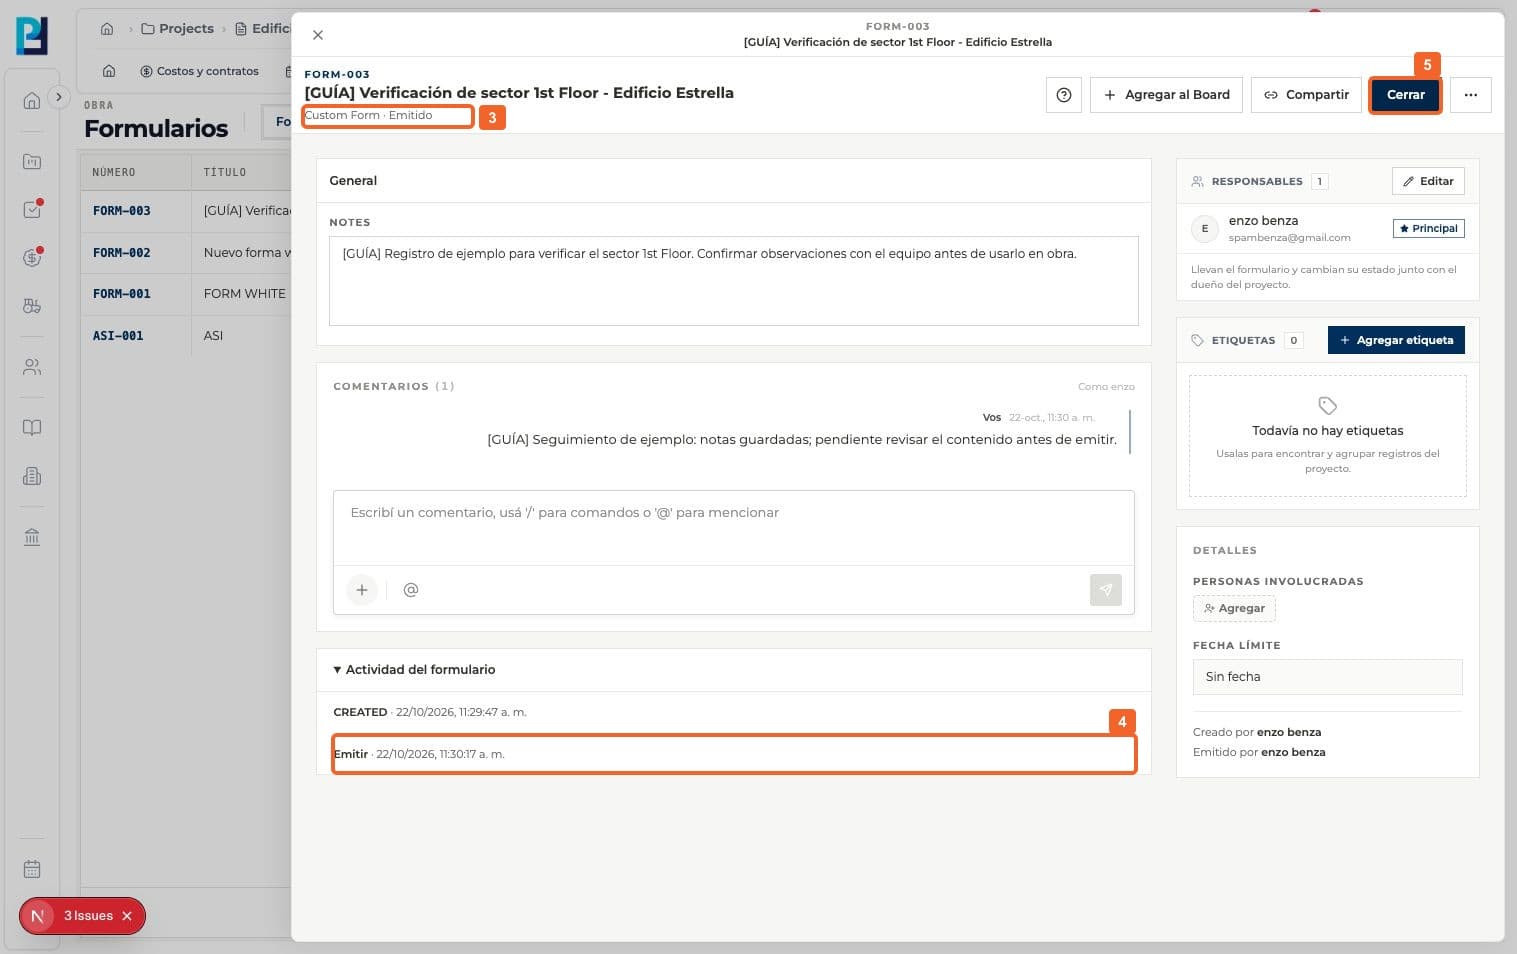
Task: Click Editar in Responsables
Action: click(x=1428, y=181)
